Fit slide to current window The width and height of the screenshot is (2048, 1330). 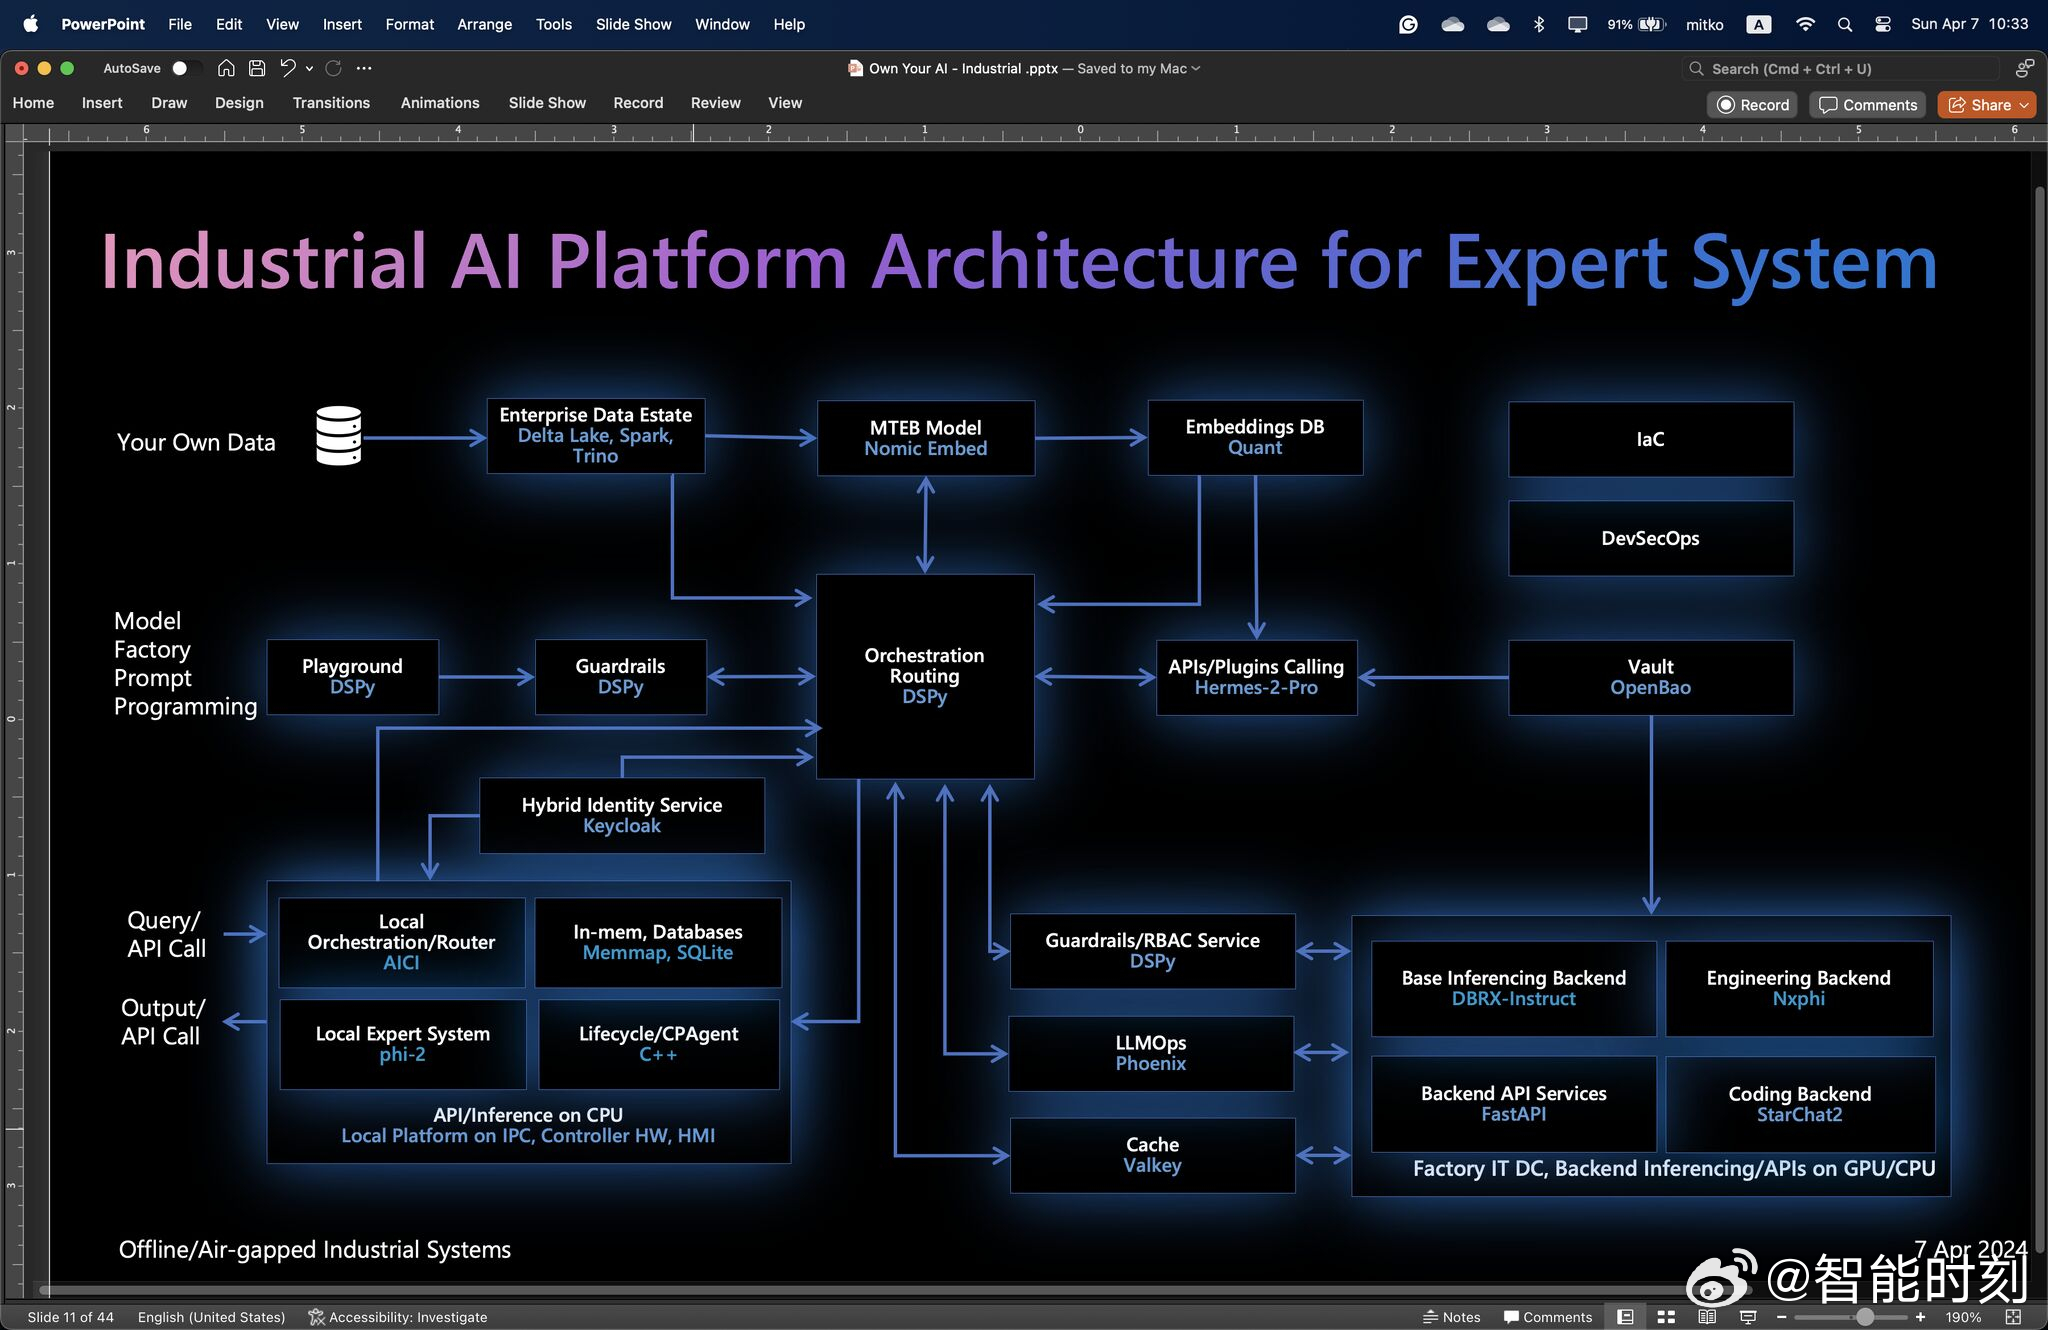(2013, 1317)
